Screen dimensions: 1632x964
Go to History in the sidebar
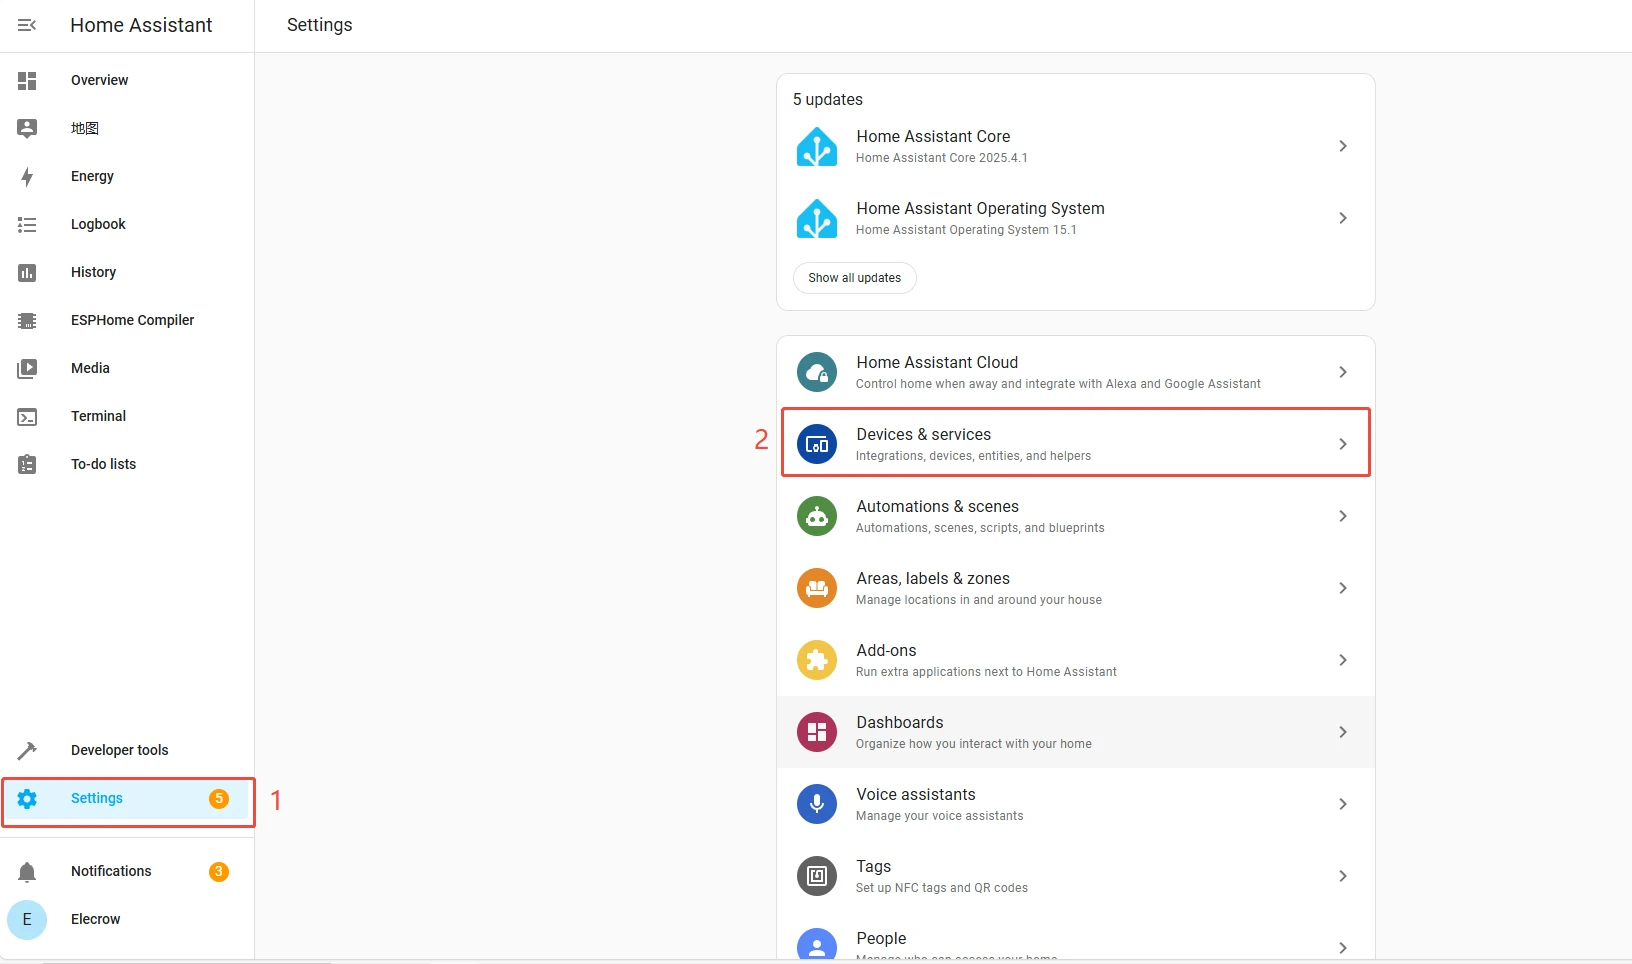(93, 273)
